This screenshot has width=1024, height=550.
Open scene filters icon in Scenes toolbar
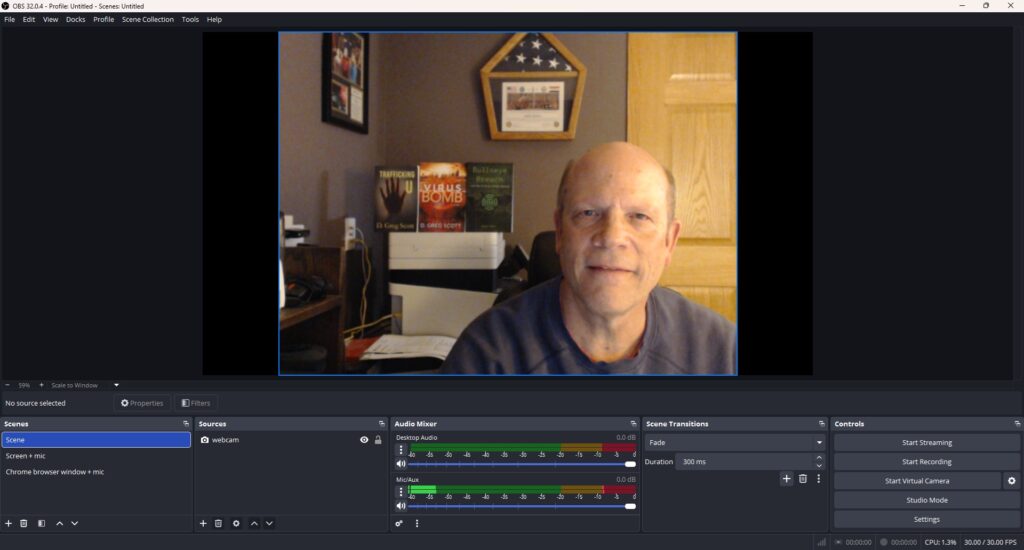point(41,523)
